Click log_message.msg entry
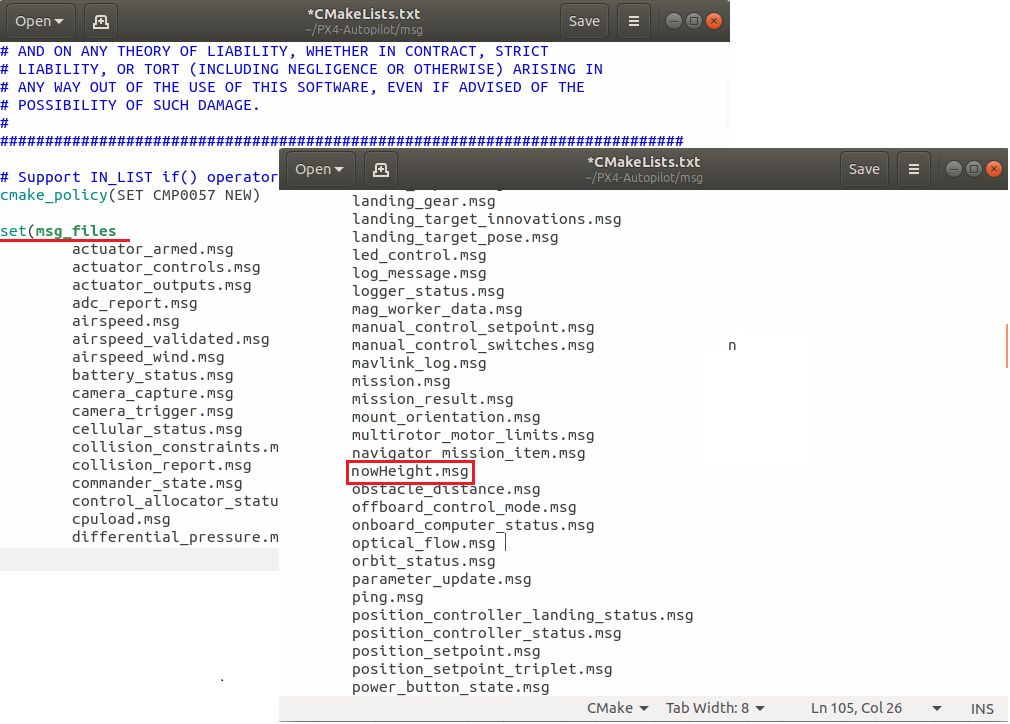Viewport: 1010px width, 724px height. coord(419,273)
